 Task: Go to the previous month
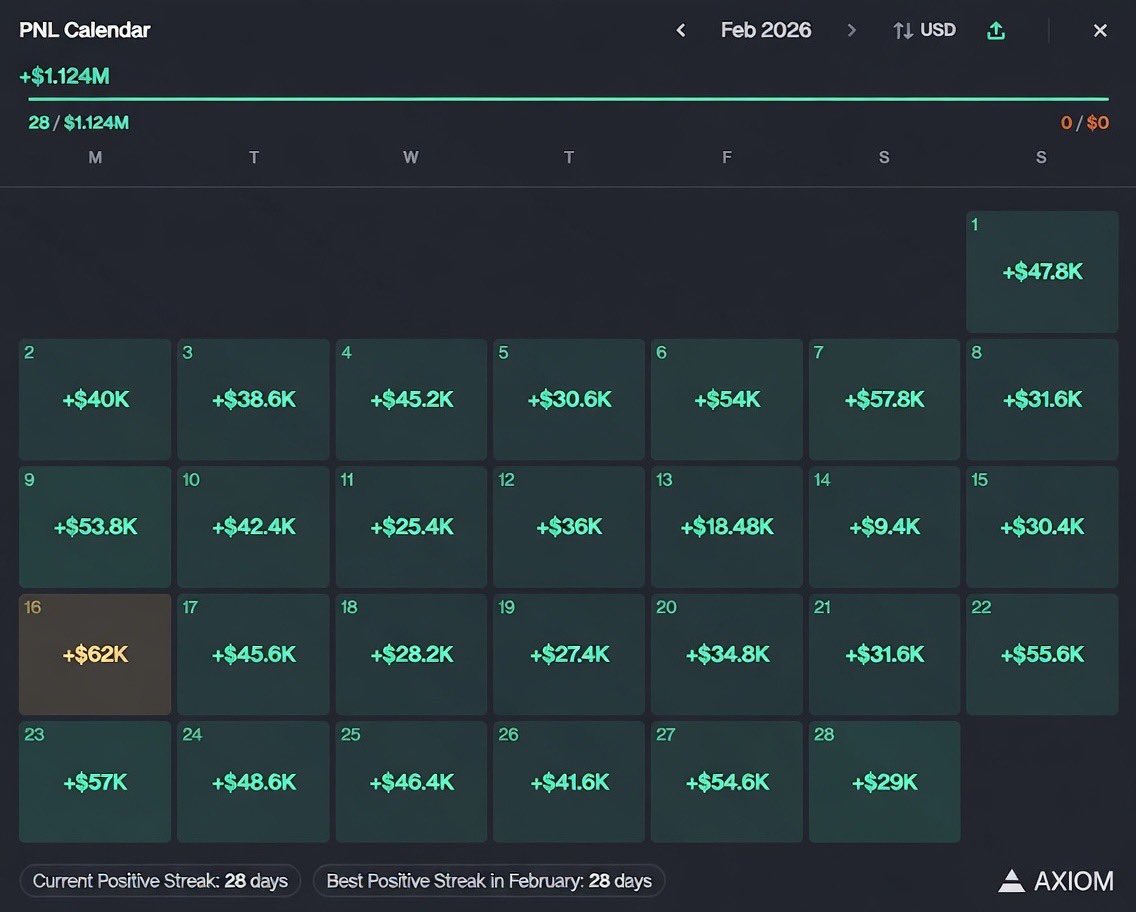[x=680, y=30]
